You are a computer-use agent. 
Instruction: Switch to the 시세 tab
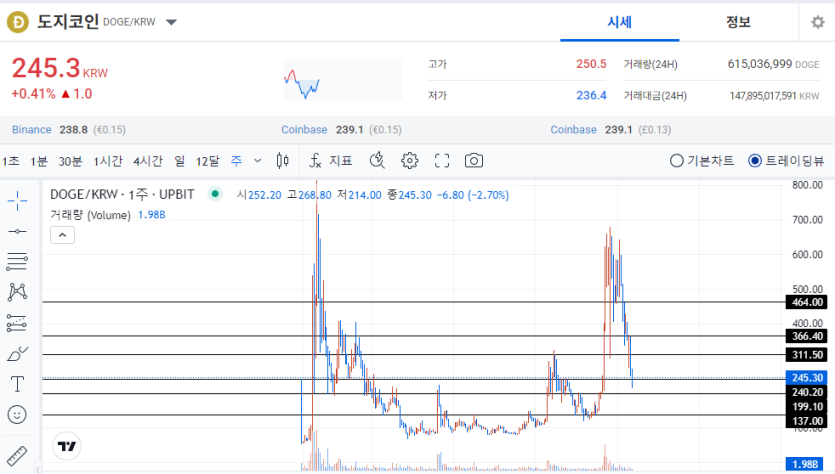point(620,22)
